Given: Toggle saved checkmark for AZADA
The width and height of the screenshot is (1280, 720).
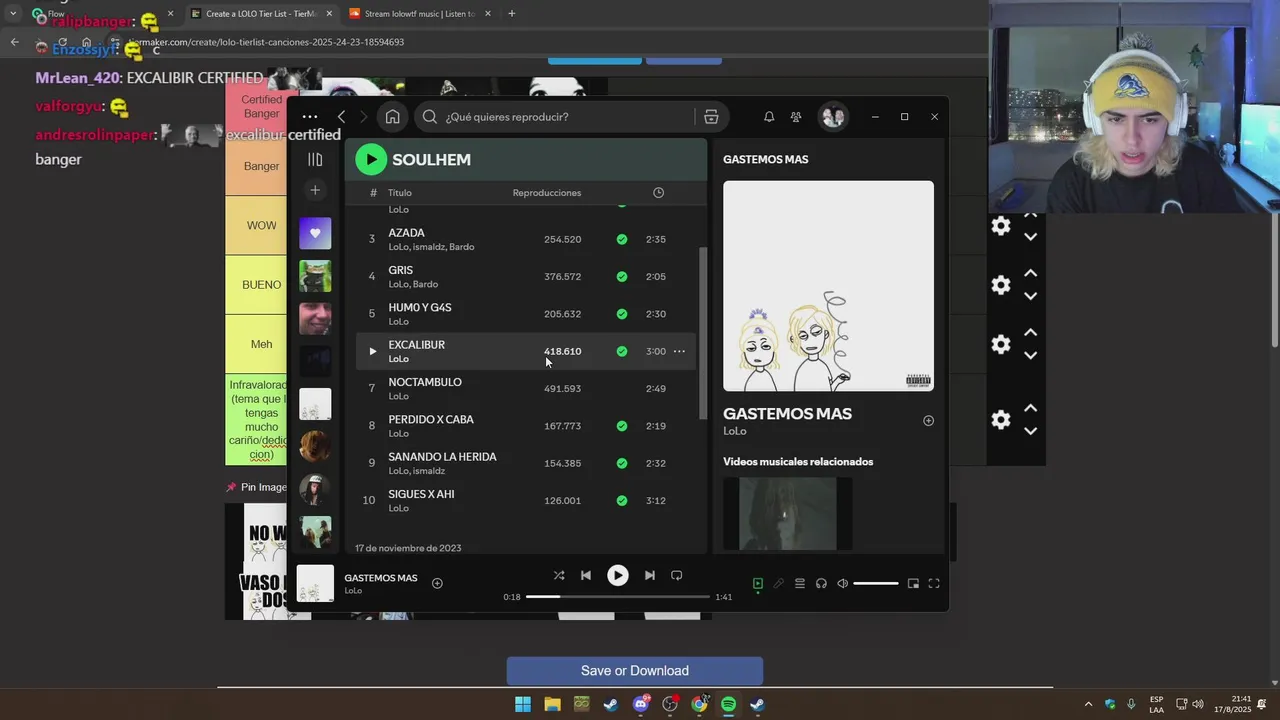Looking at the screenshot, I should (622, 239).
